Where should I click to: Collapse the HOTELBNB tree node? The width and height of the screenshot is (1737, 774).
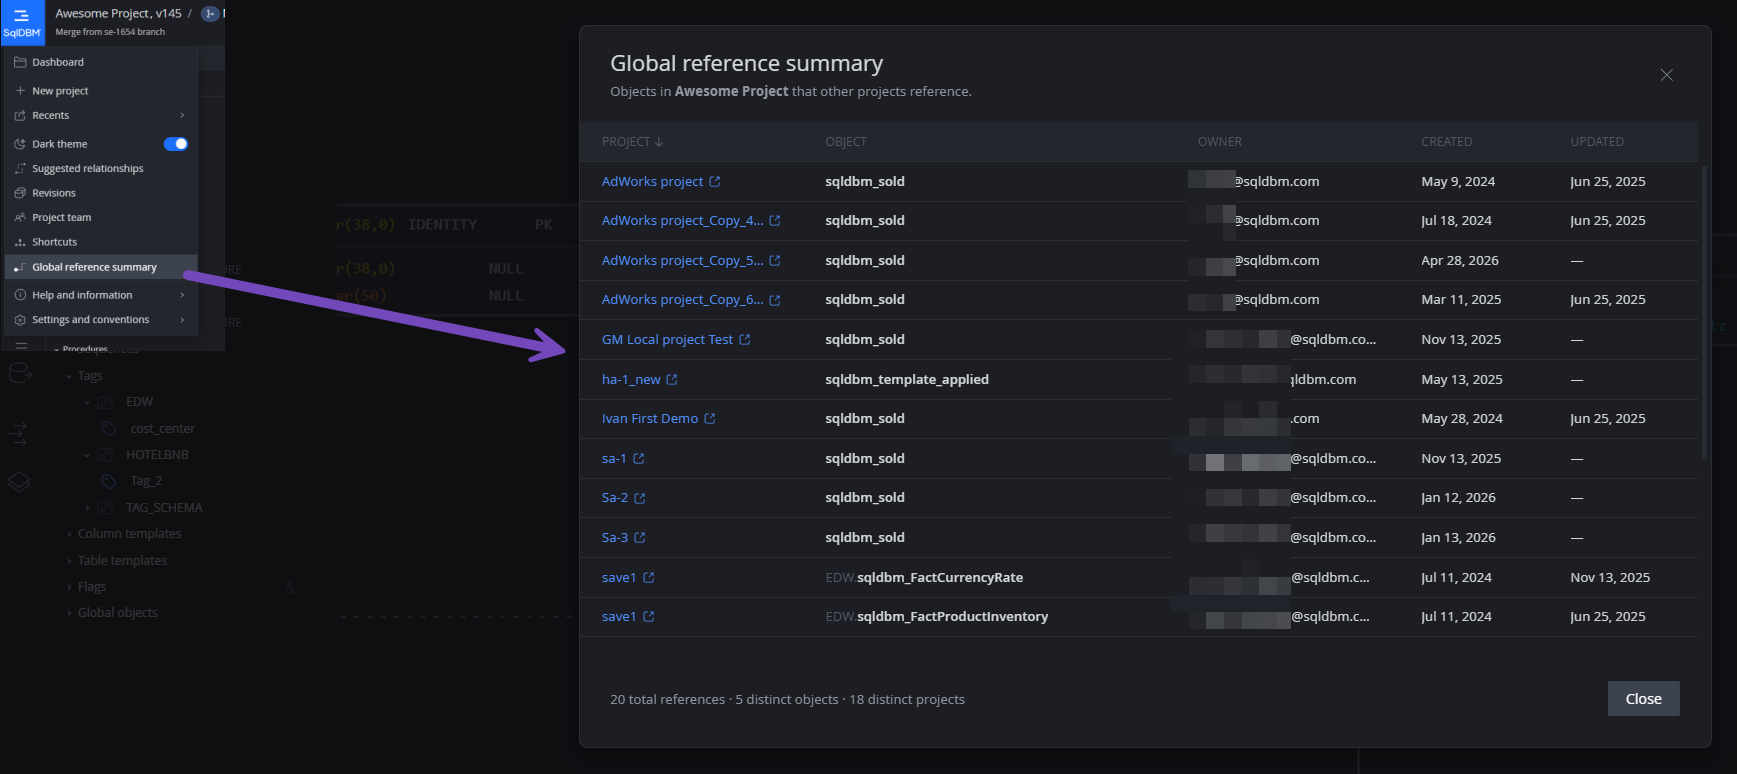tap(86, 456)
